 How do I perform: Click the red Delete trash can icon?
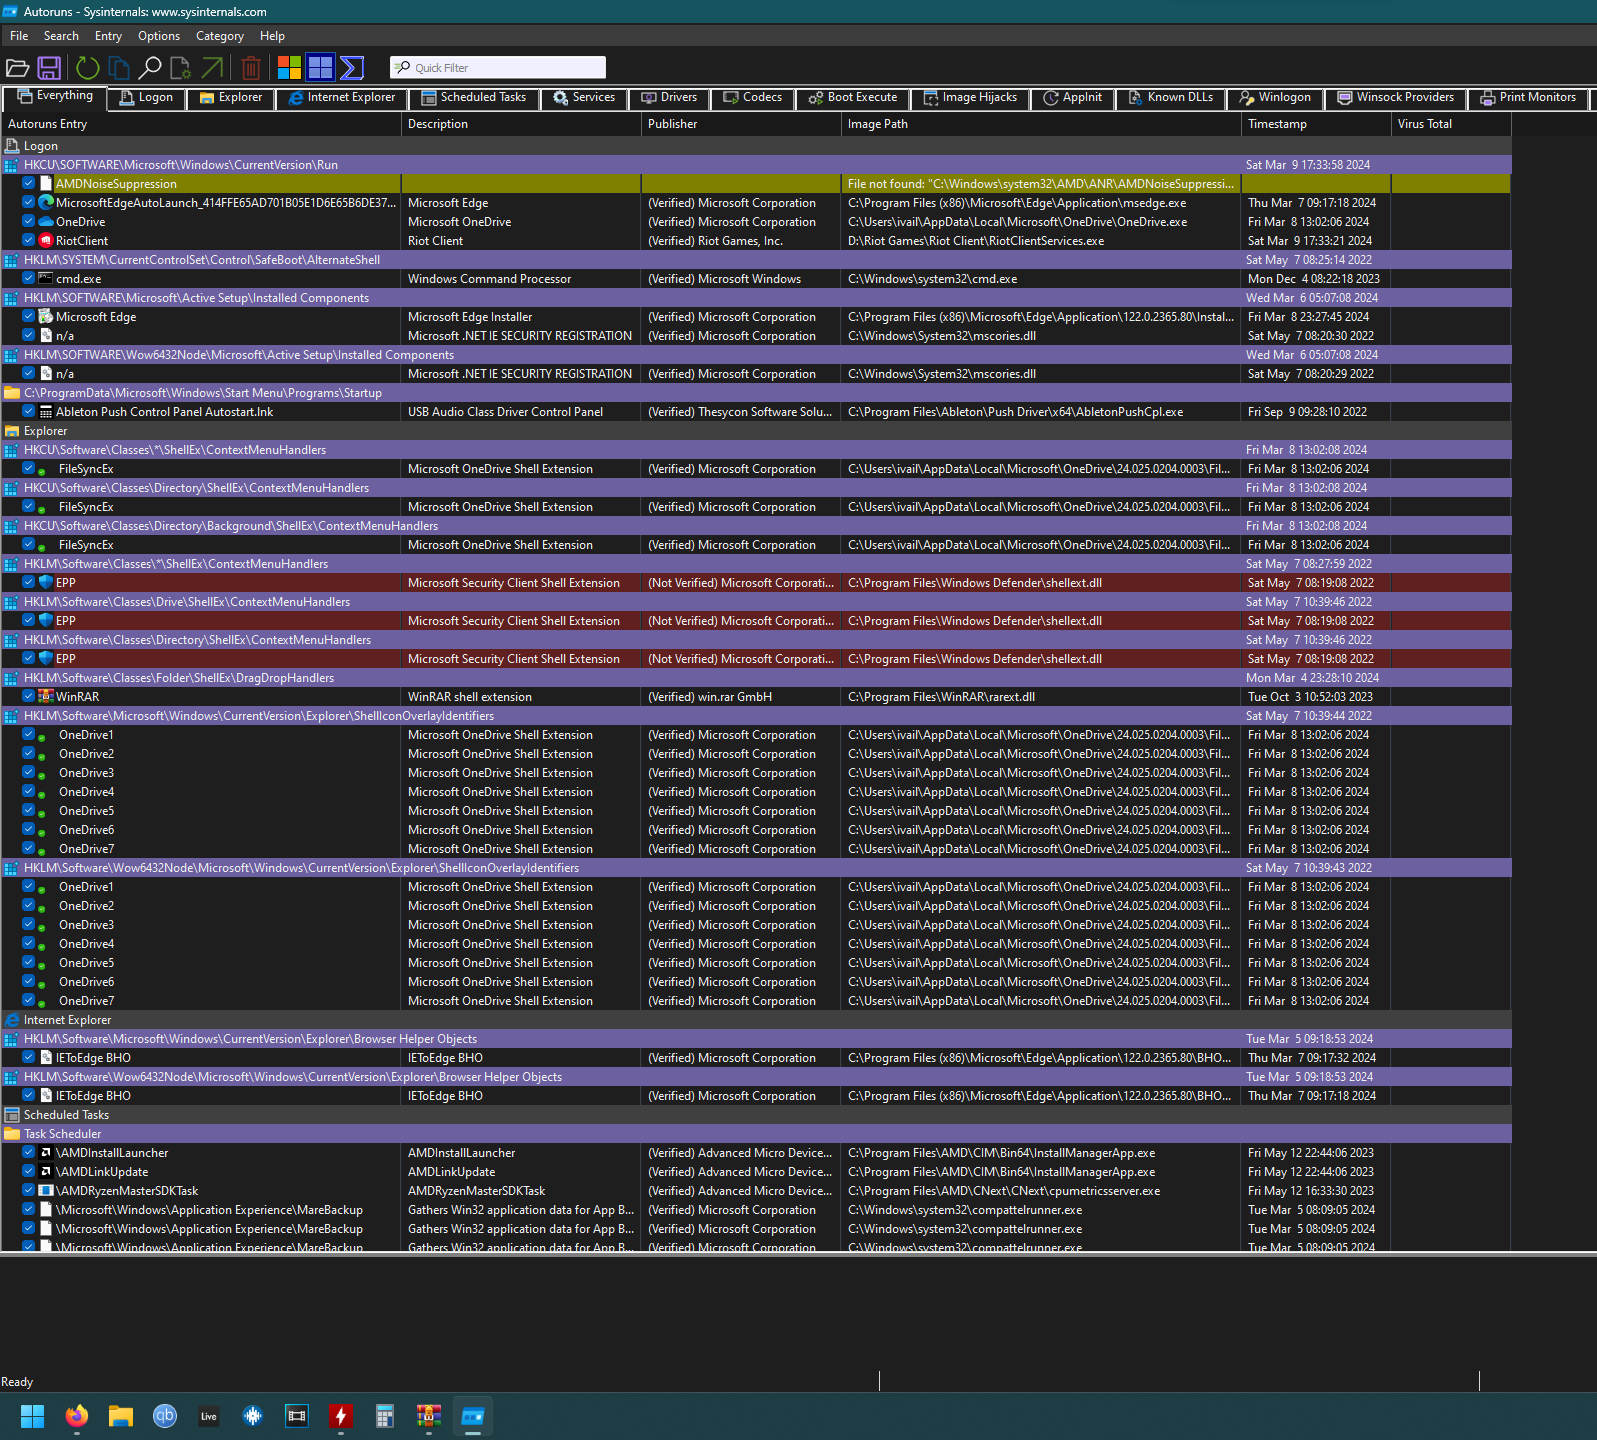[x=251, y=68]
